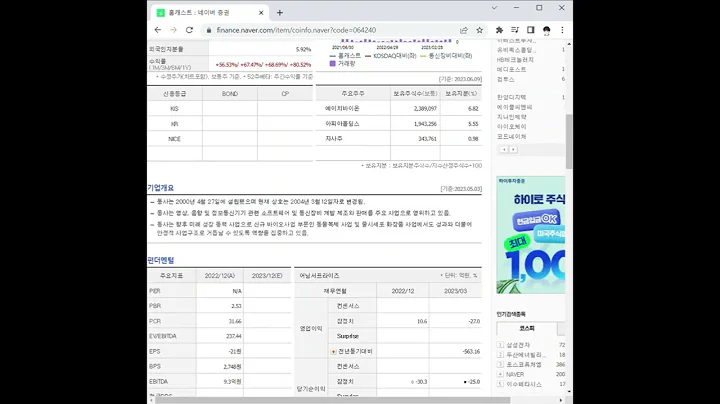Click the 에이치바이온 shareholder cell
This screenshot has width=720, height=404.
[342, 109]
